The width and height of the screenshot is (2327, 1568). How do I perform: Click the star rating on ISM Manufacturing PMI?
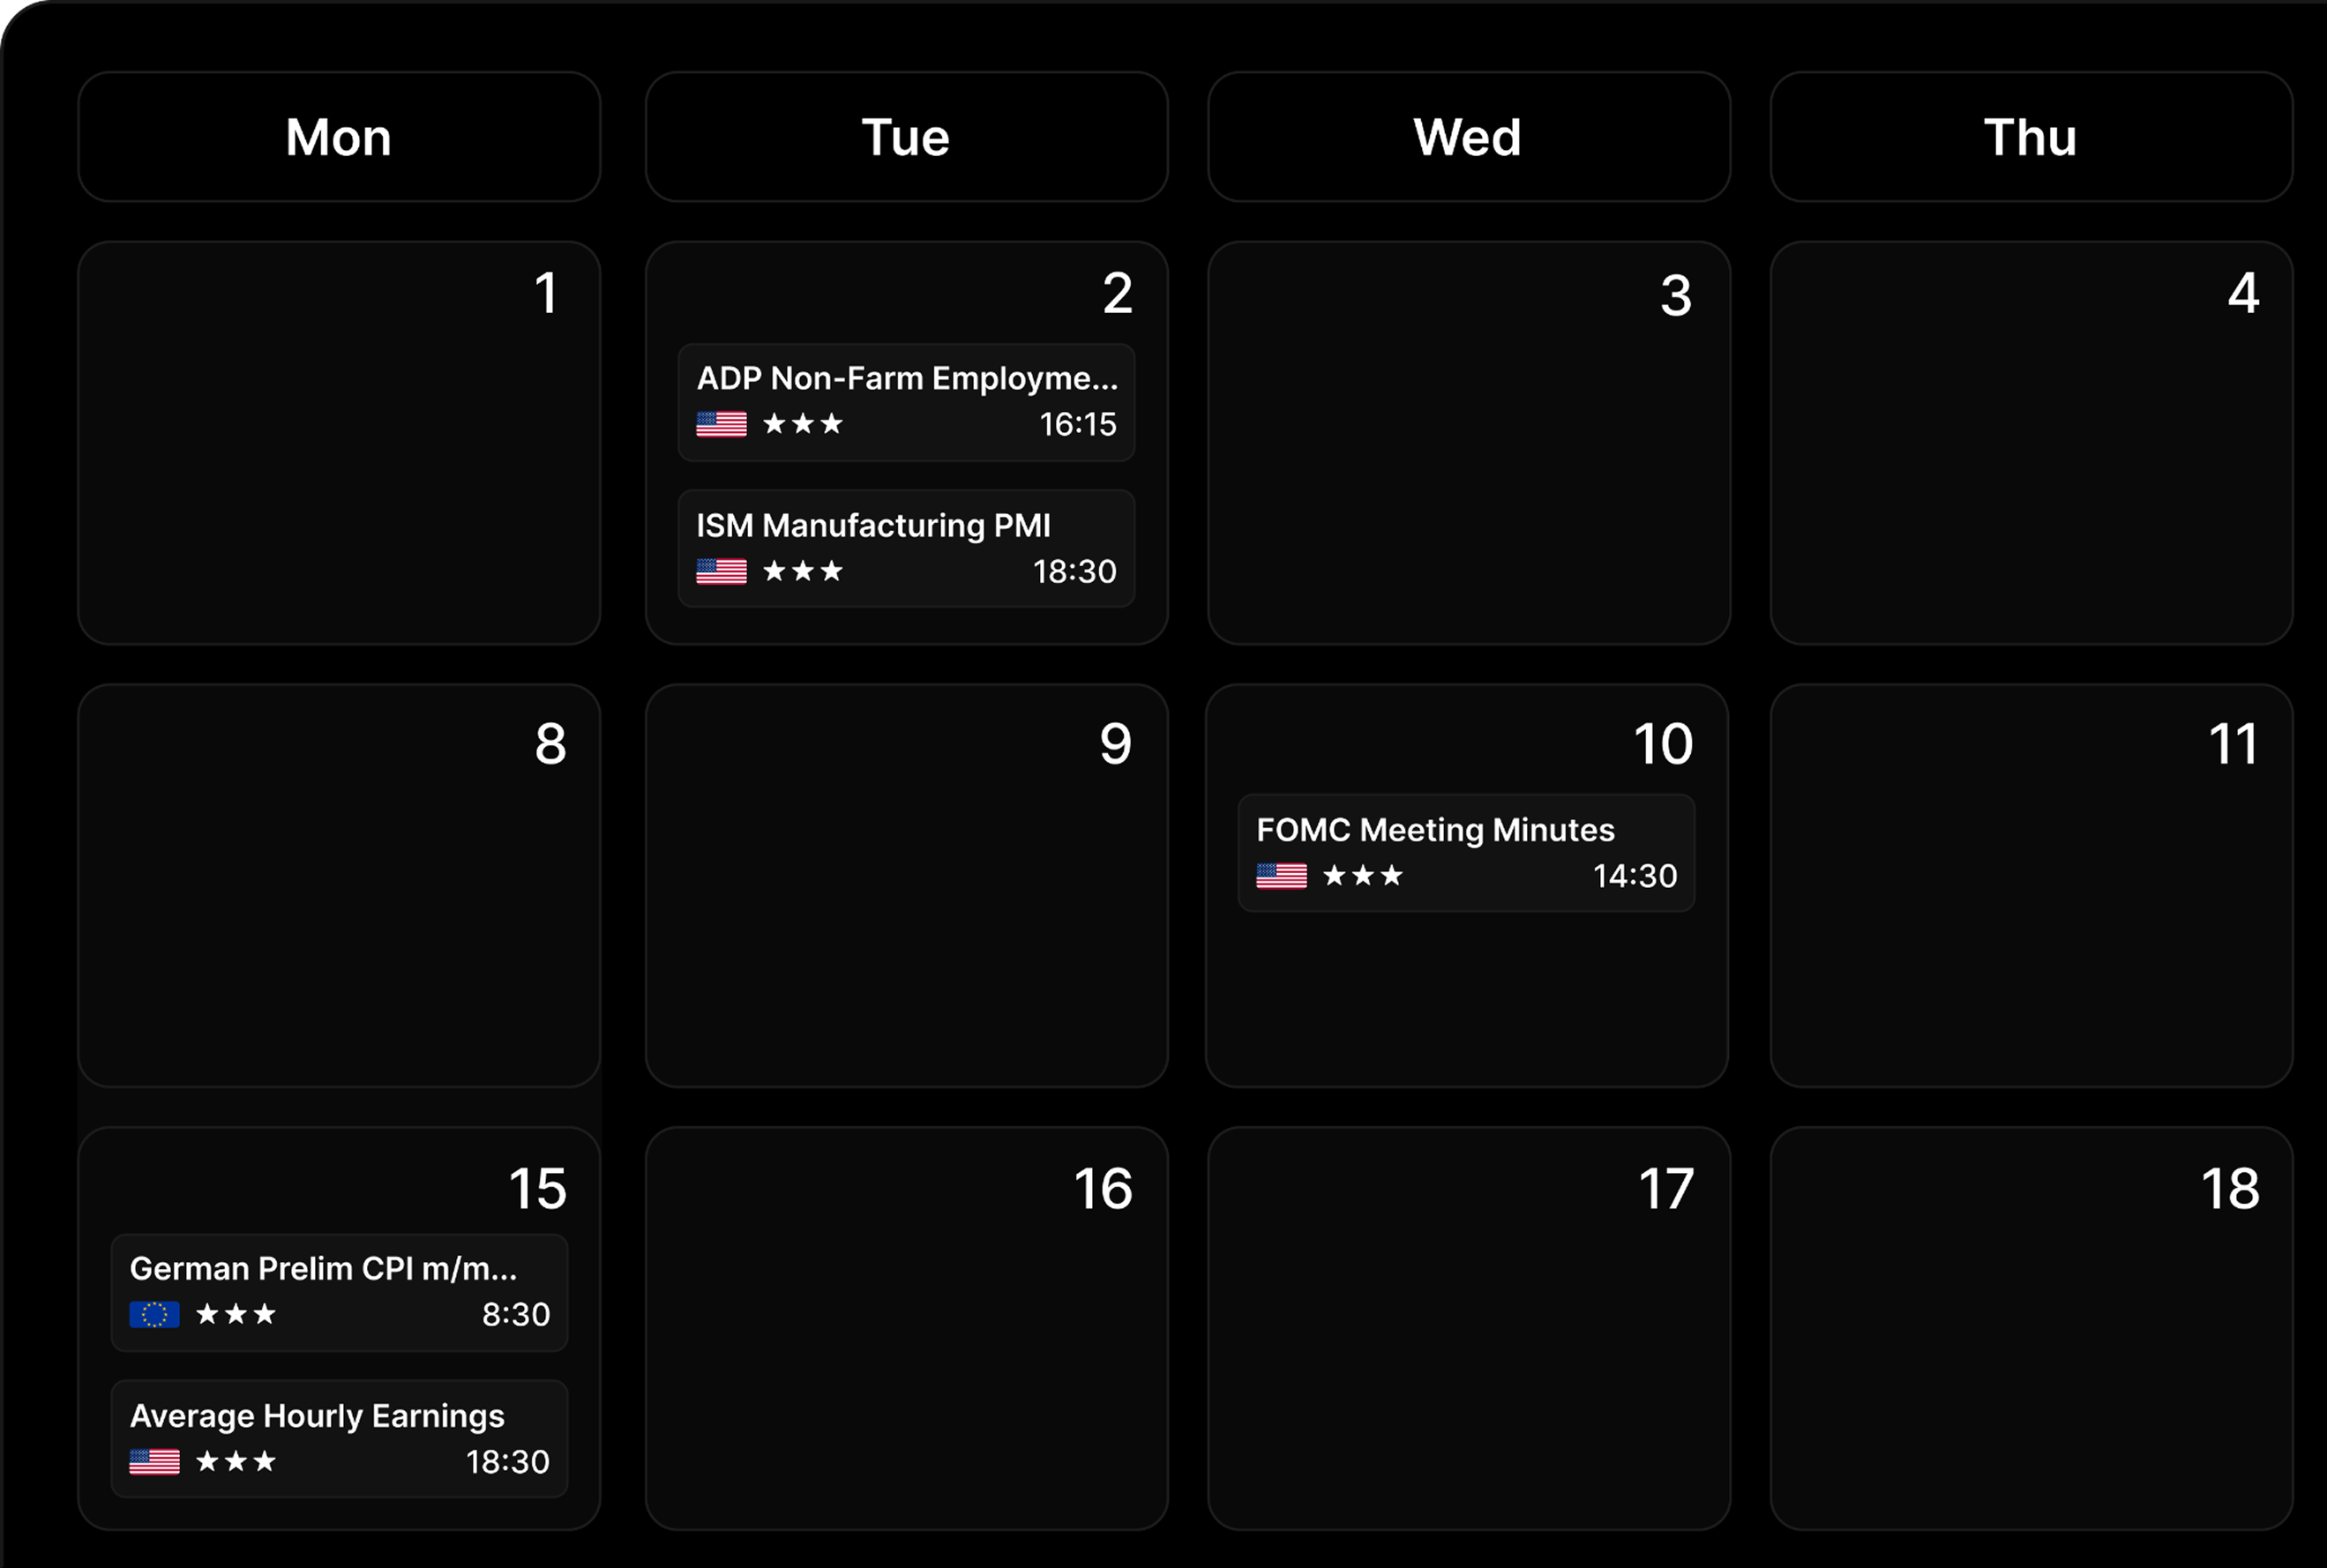click(x=802, y=571)
